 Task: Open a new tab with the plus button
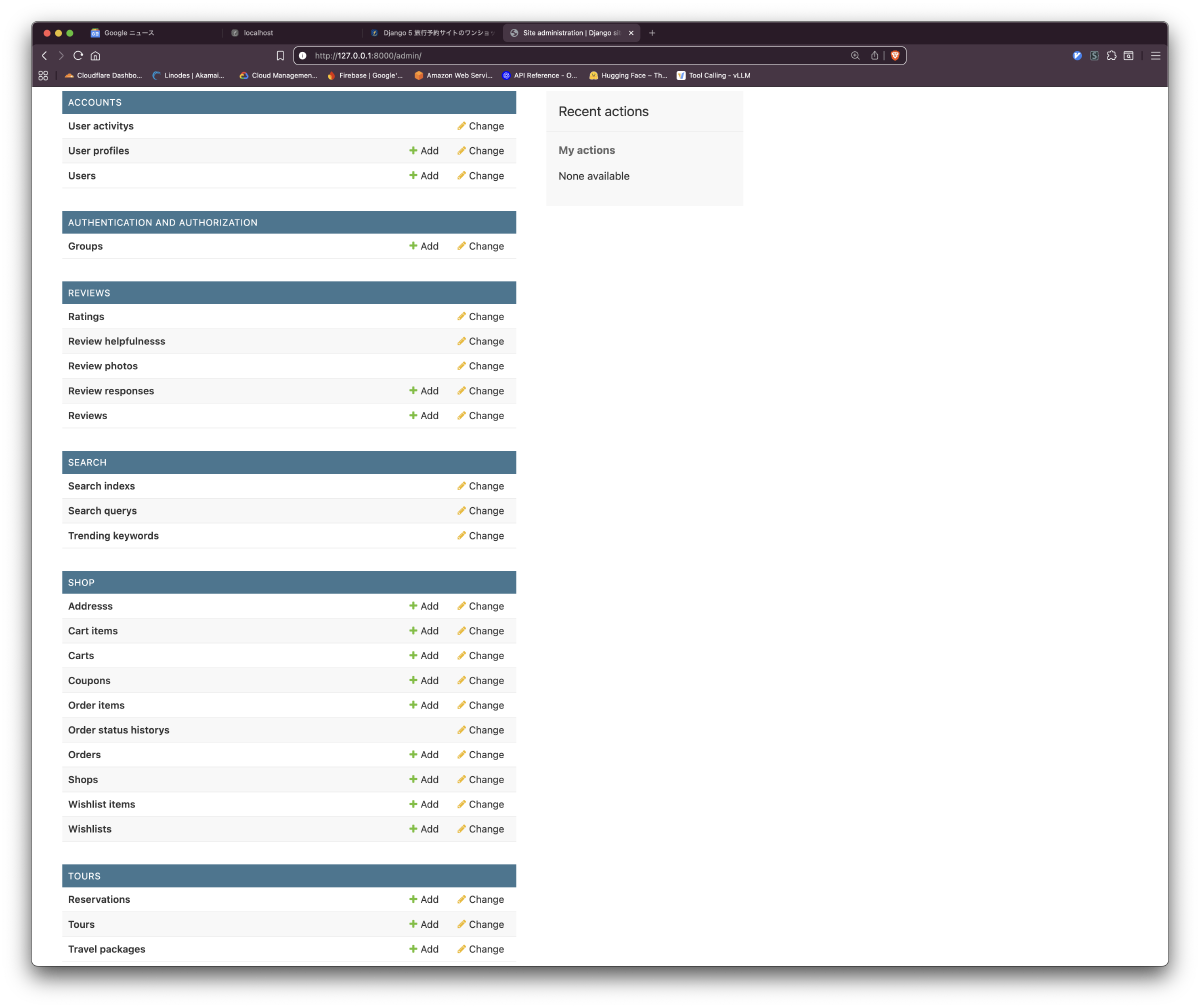tap(652, 33)
